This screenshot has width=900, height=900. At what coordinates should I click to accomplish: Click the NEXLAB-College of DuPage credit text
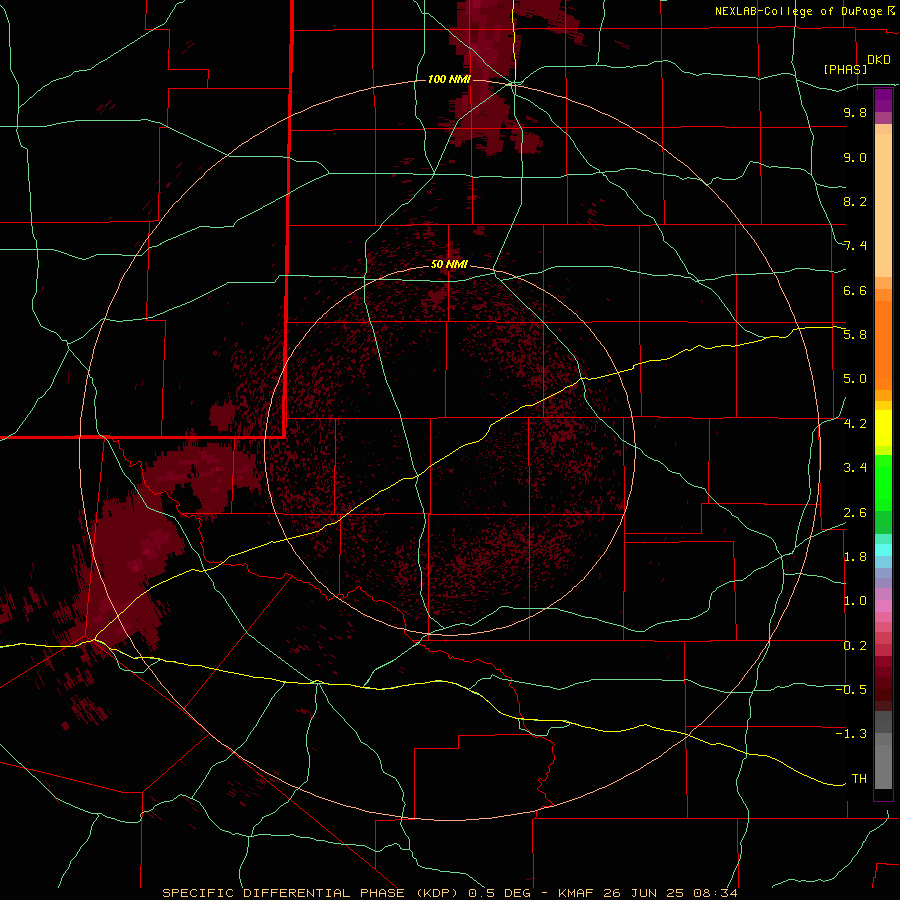point(800,11)
